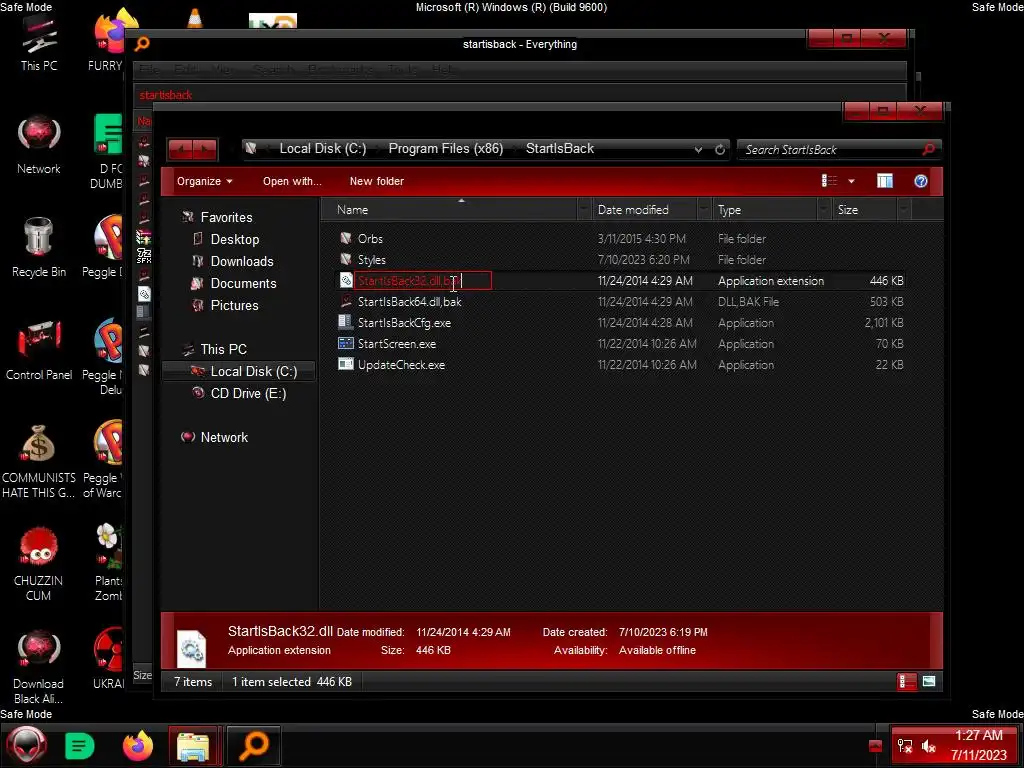Launch Firefox from the taskbar
This screenshot has width=1024, height=768.
tap(138, 746)
